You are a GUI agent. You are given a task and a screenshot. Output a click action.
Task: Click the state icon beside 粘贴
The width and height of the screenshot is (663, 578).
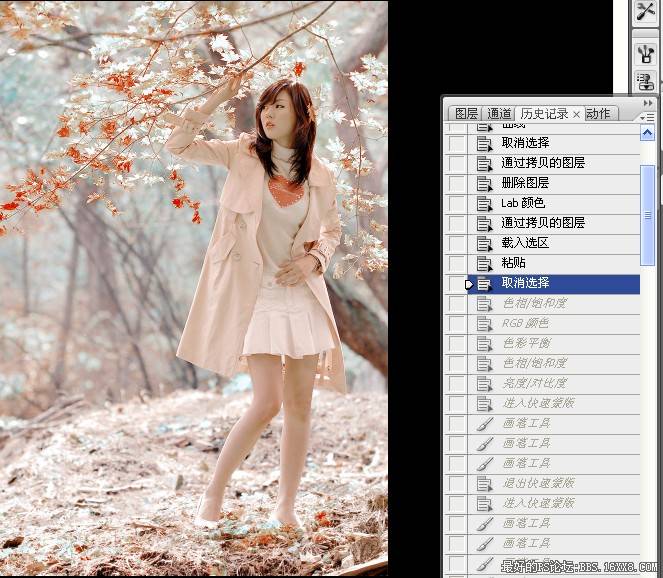click(485, 263)
